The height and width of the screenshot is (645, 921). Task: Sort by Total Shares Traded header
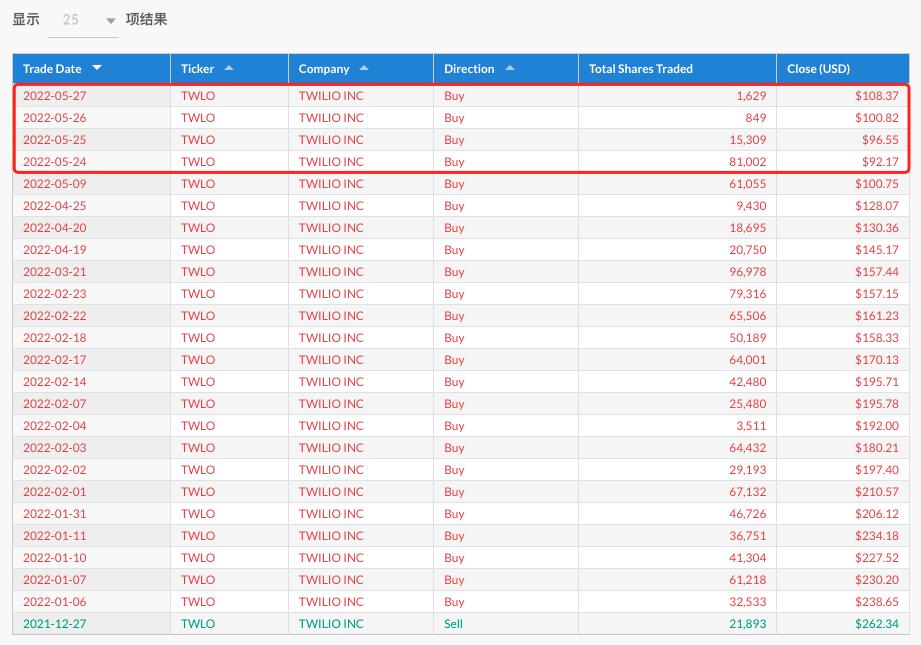point(641,69)
